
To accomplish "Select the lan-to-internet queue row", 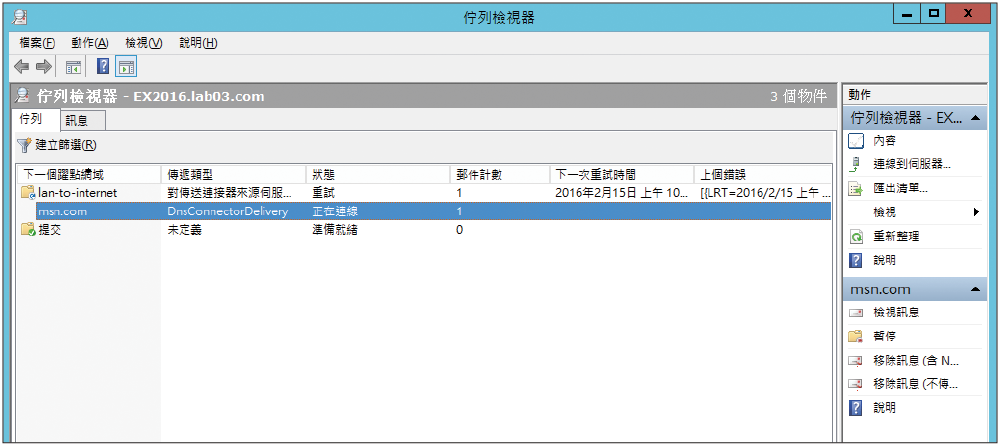I will click(426, 193).
